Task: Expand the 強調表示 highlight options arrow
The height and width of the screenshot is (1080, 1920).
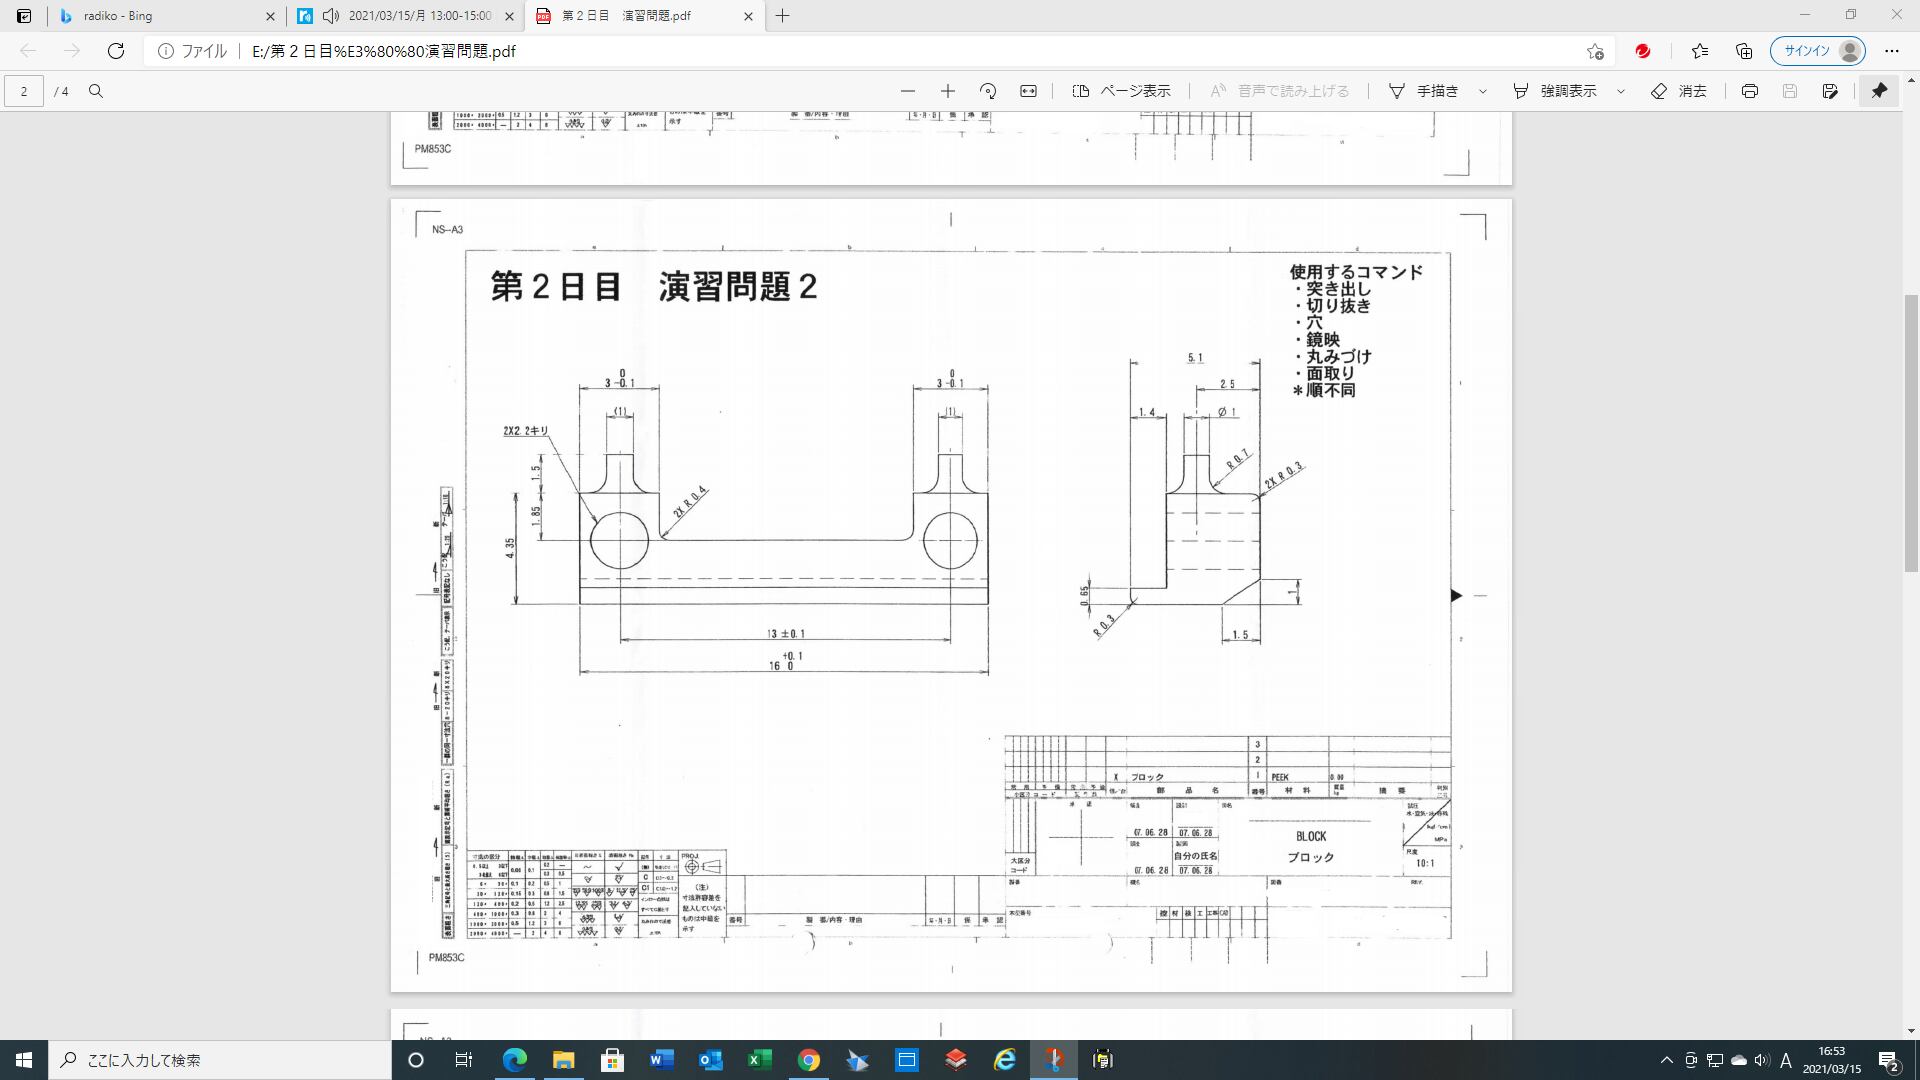Action: point(1621,91)
